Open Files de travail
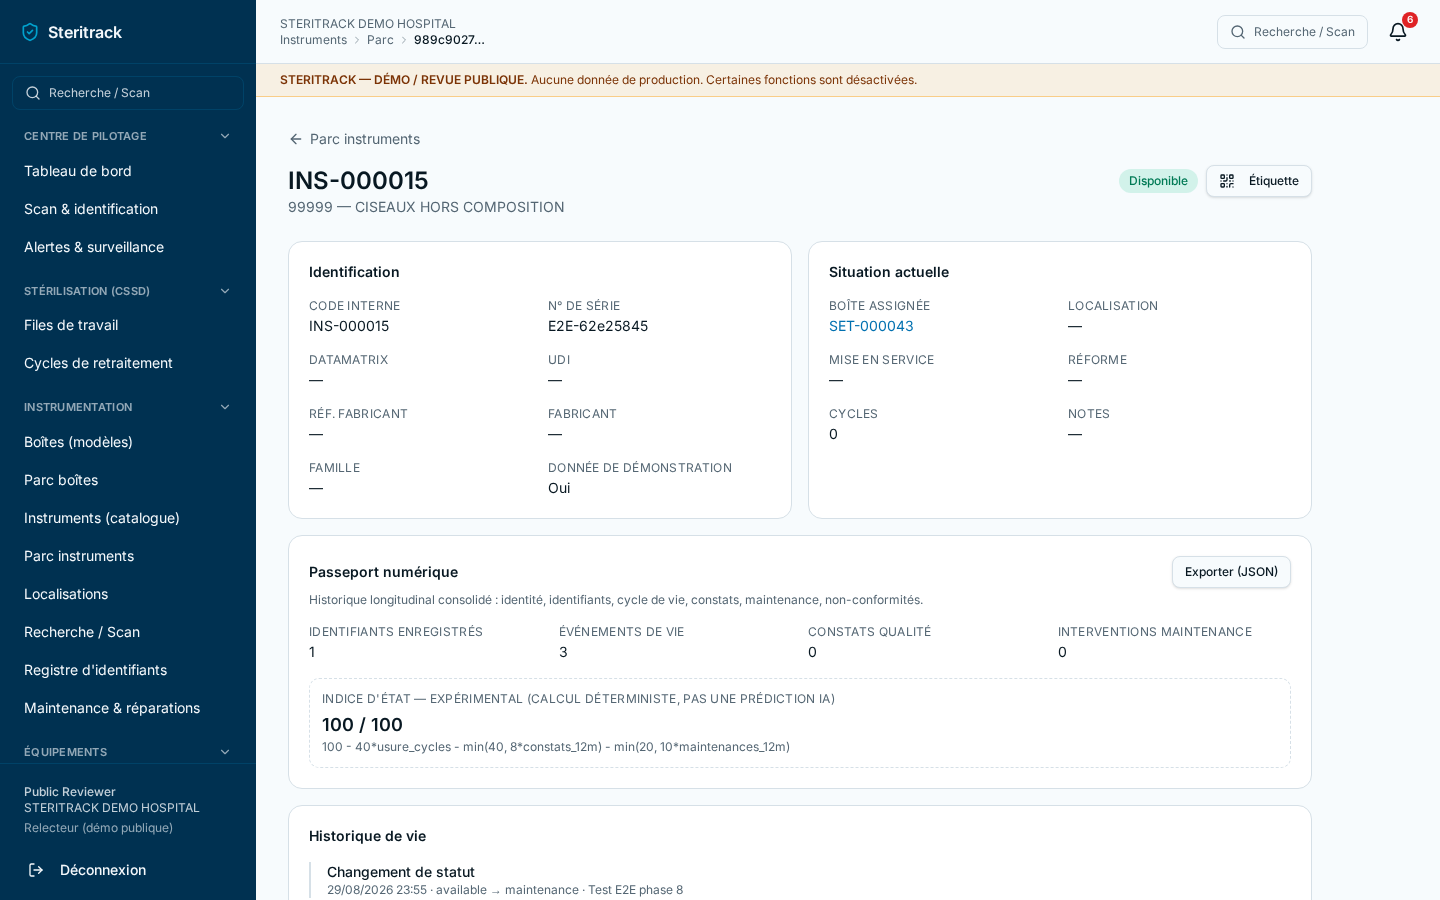Image resolution: width=1440 pixels, height=900 pixels. tap(128, 325)
